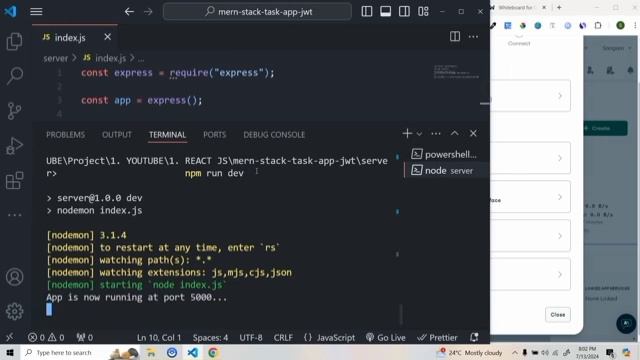The height and width of the screenshot is (360, 640).
Task: Open the Run and Debug view
Action: coord(14,146)
